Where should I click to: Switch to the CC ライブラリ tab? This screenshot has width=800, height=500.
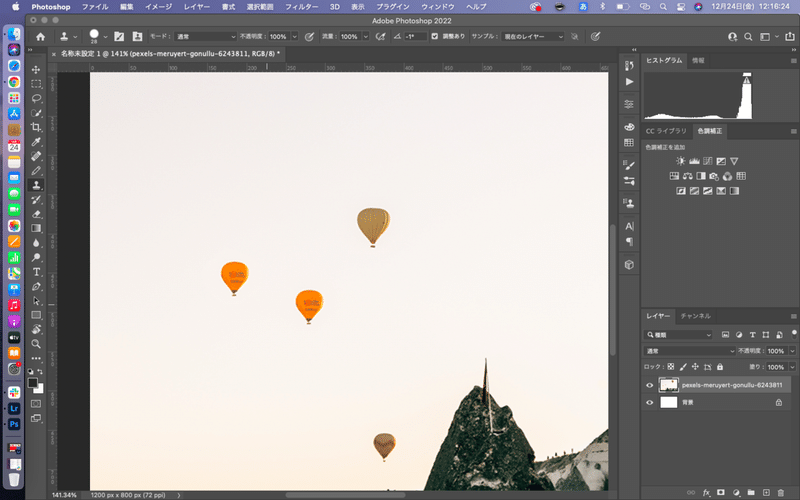(x=666, y=131)
